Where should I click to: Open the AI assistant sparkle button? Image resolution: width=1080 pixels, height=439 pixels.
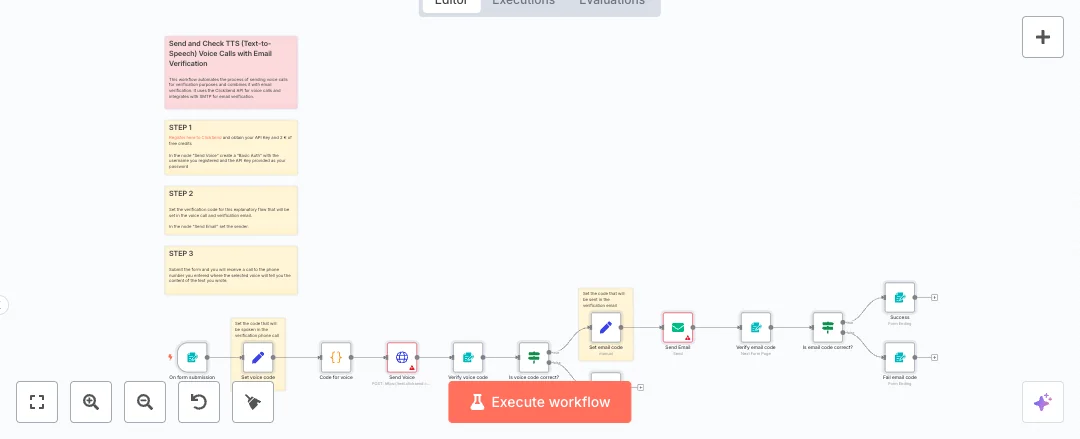pyautogui.click(x=1043, y=402)
